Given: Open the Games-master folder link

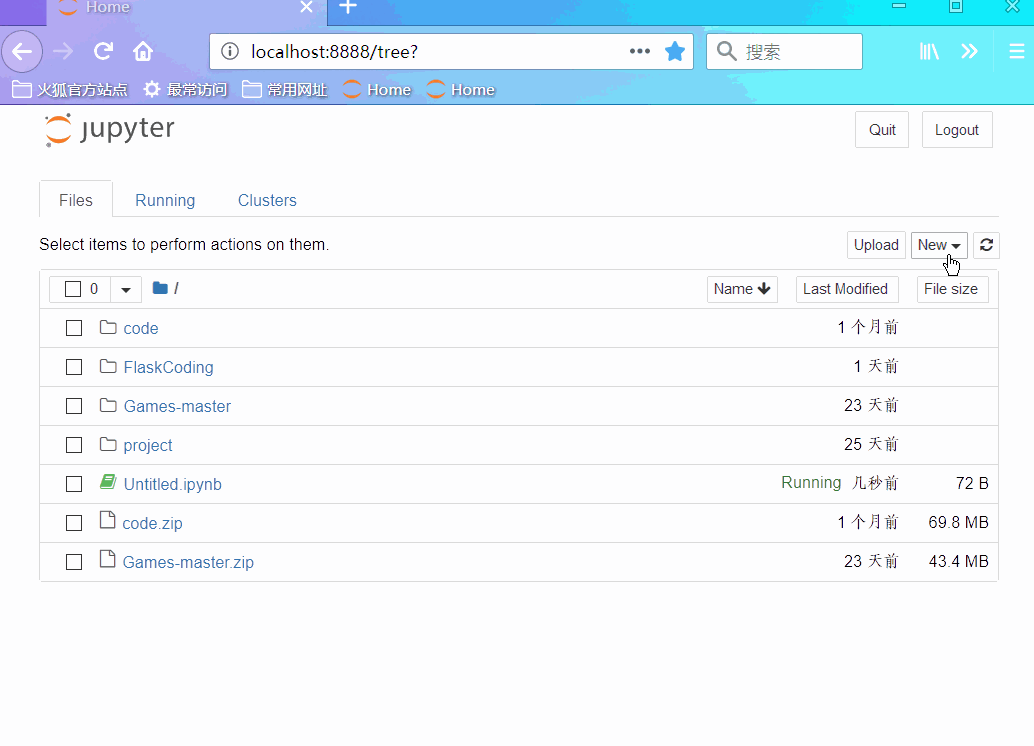Looking at the screenshot, I should (x=177, y=406).
